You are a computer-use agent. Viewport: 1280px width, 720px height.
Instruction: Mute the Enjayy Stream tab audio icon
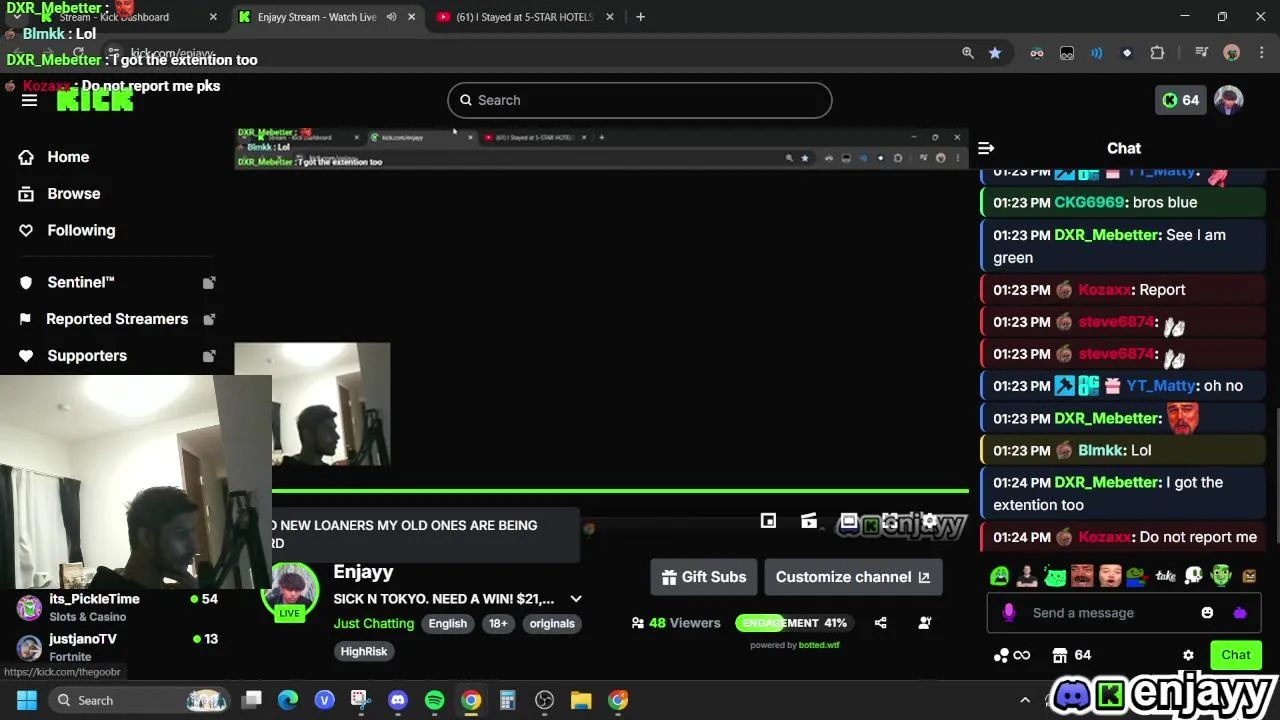click(x=391, y=17)
